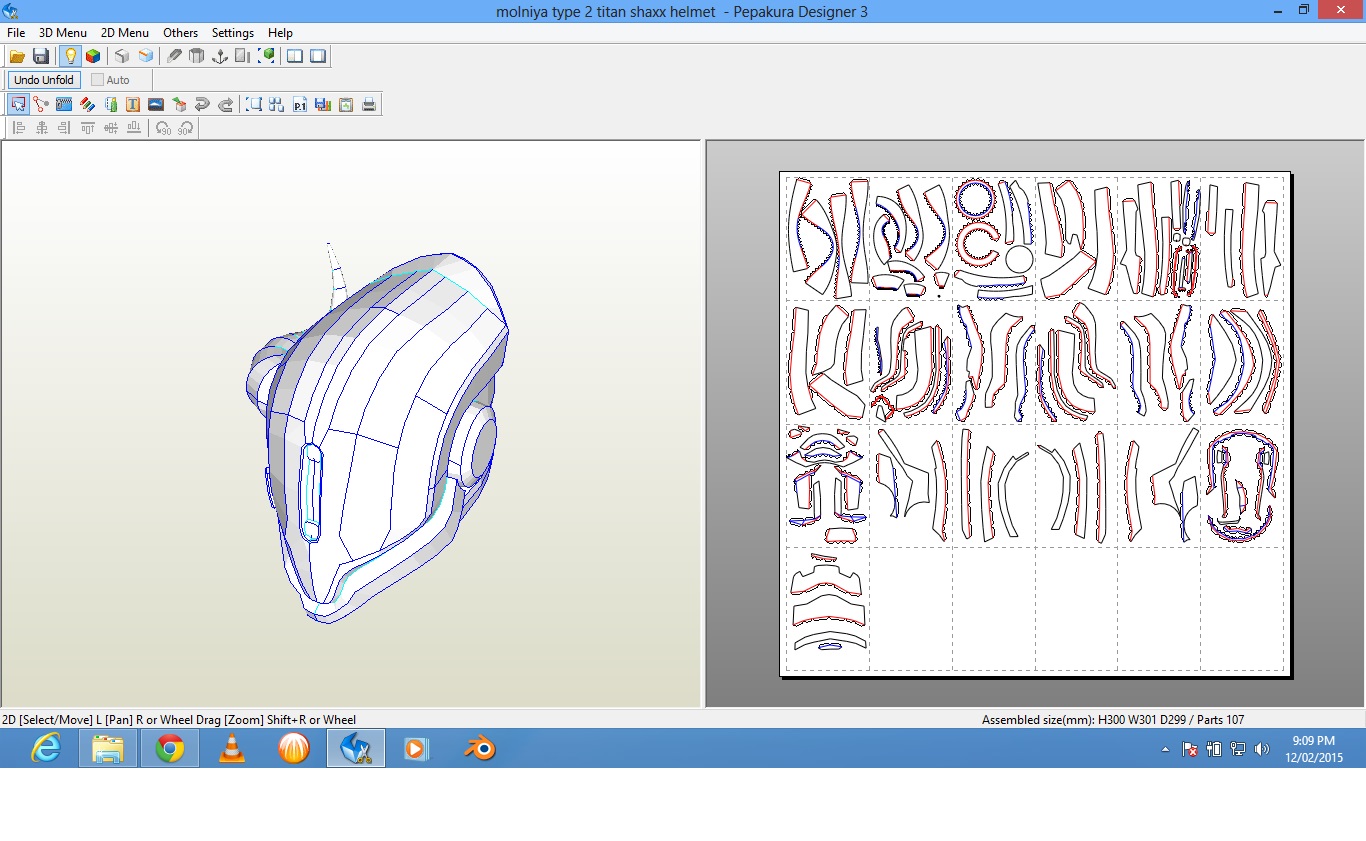Select the Join/Disjoin Face tool icon
1366x841 pixels.
point(41,104)
